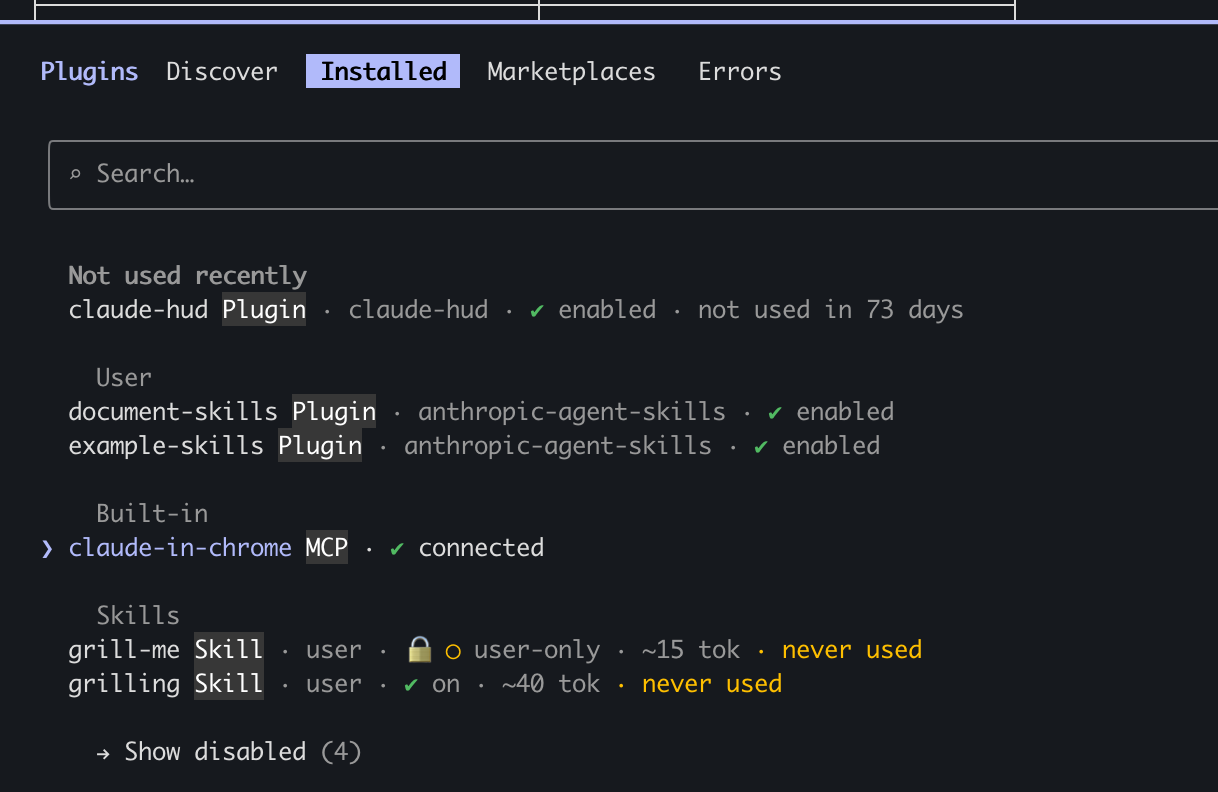Click the yellow circle user-only indicator
The height and width of the screenshot is (792, 1218).
(x=453, y=651)
